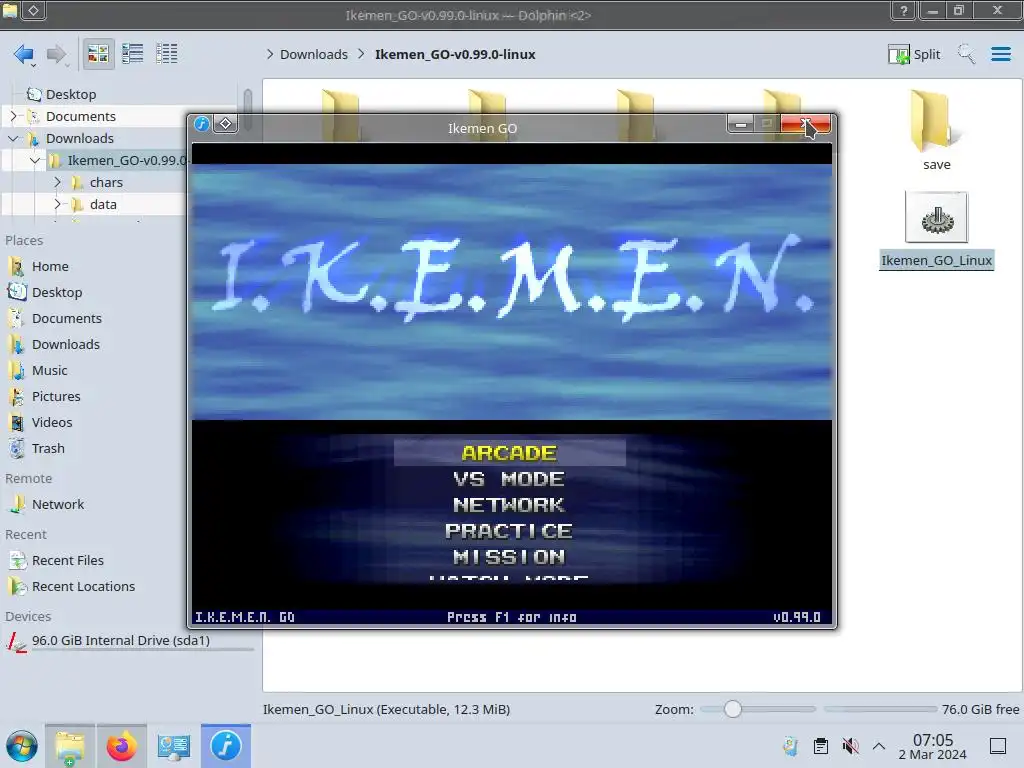Open clipboard tray icon

coord(821,746)
